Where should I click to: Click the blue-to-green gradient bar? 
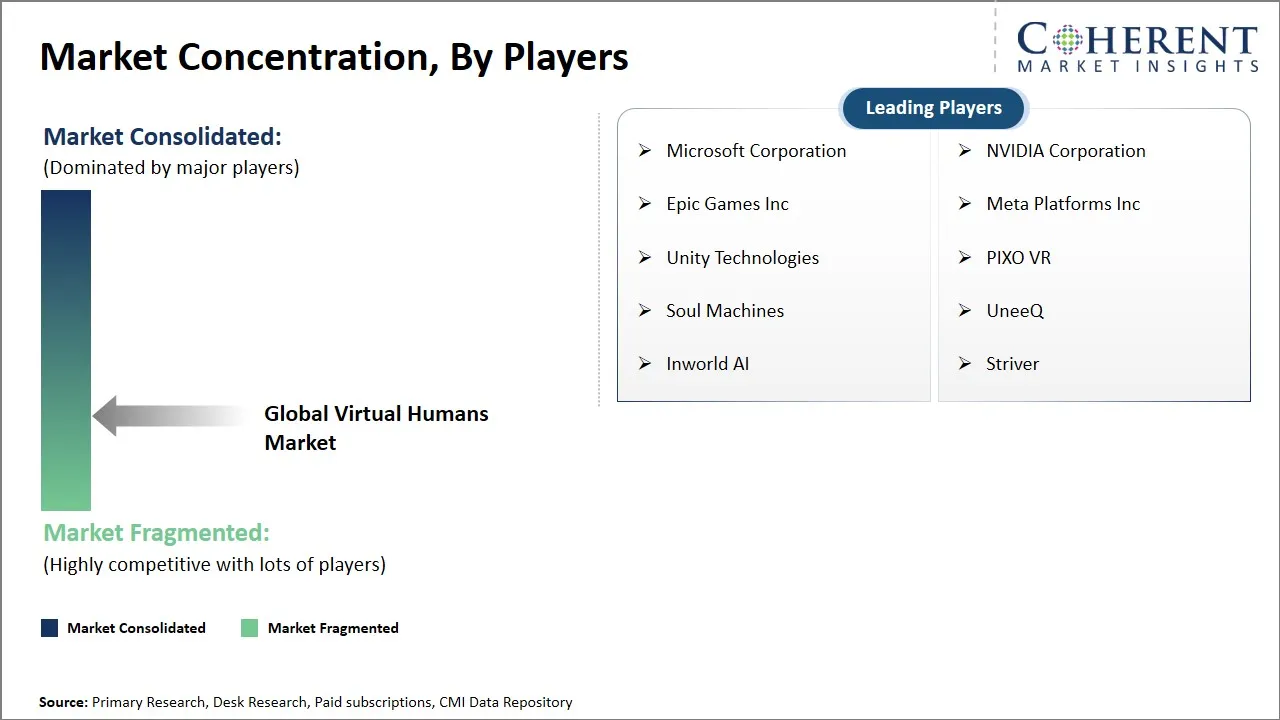pyautogui.click(x=65, y=350)
